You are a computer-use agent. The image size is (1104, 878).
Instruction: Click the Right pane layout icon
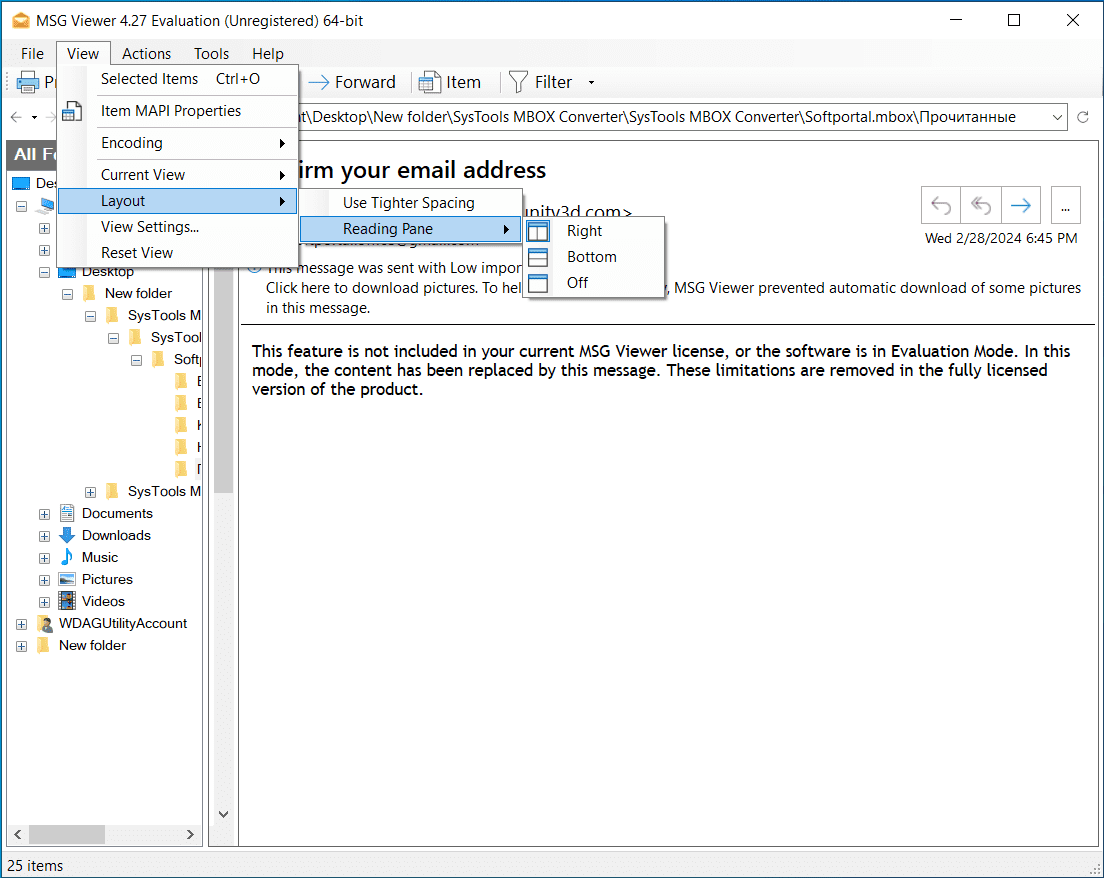(538, 231)
